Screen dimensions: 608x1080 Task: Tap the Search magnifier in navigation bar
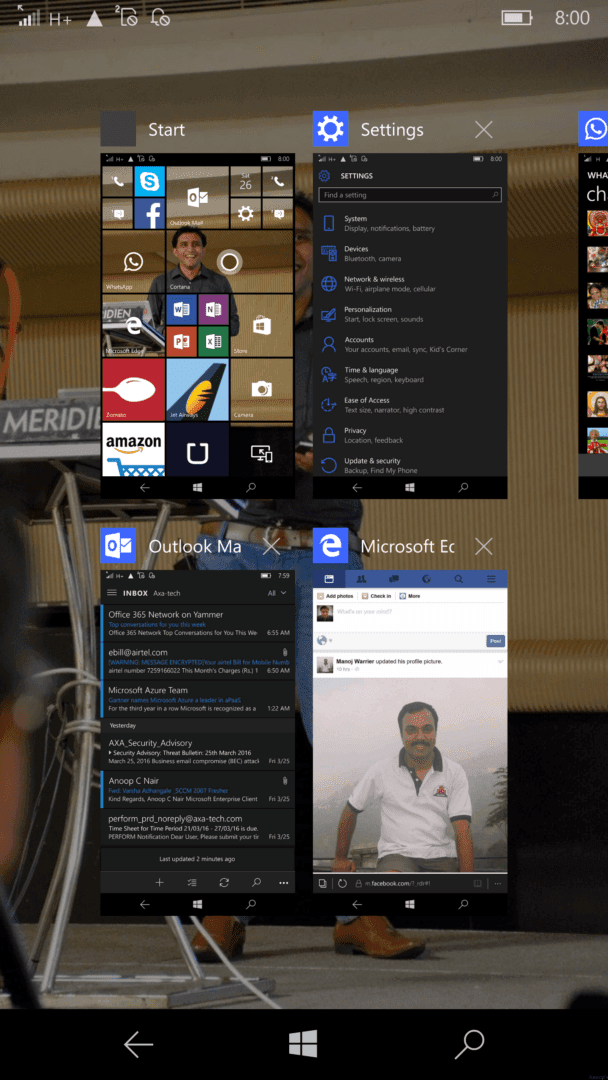coord(470,1044)
